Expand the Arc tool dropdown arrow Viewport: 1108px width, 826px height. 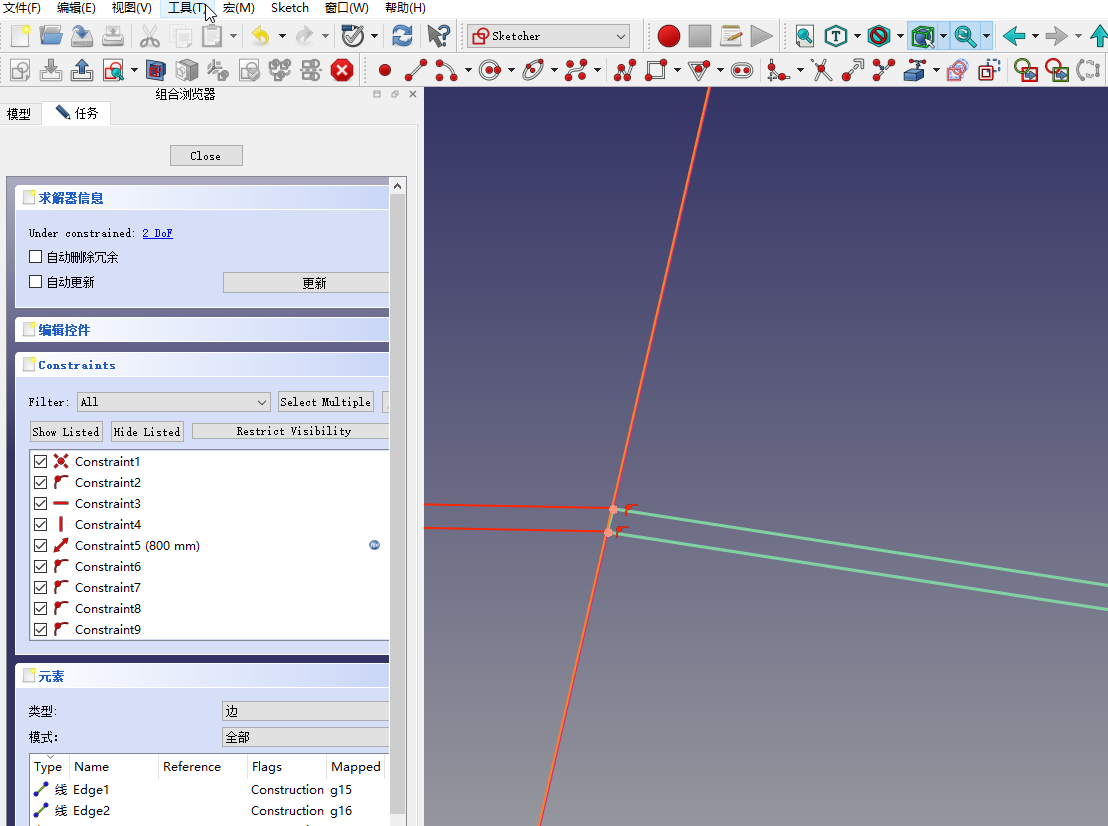coord(468,70)
